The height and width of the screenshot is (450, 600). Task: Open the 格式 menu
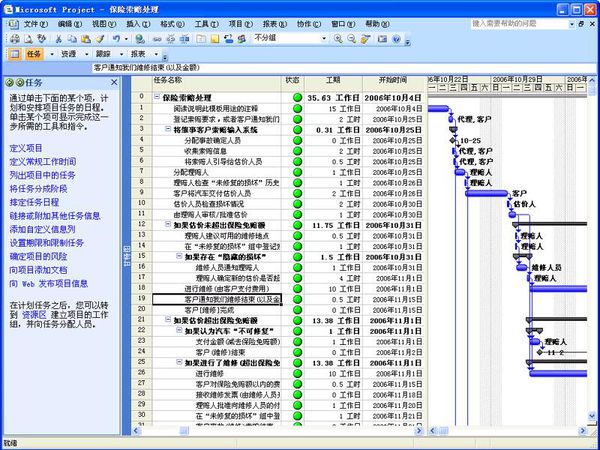(x=172, y=24)
